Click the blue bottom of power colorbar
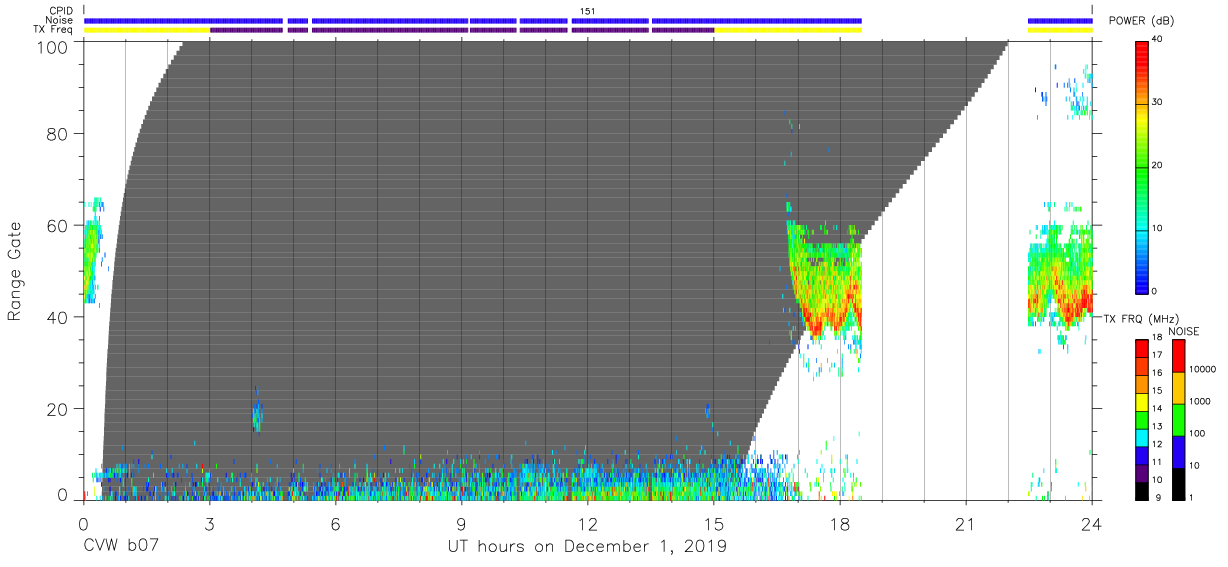Viewport: 1228px width, 567px height. pos(1141,277)
